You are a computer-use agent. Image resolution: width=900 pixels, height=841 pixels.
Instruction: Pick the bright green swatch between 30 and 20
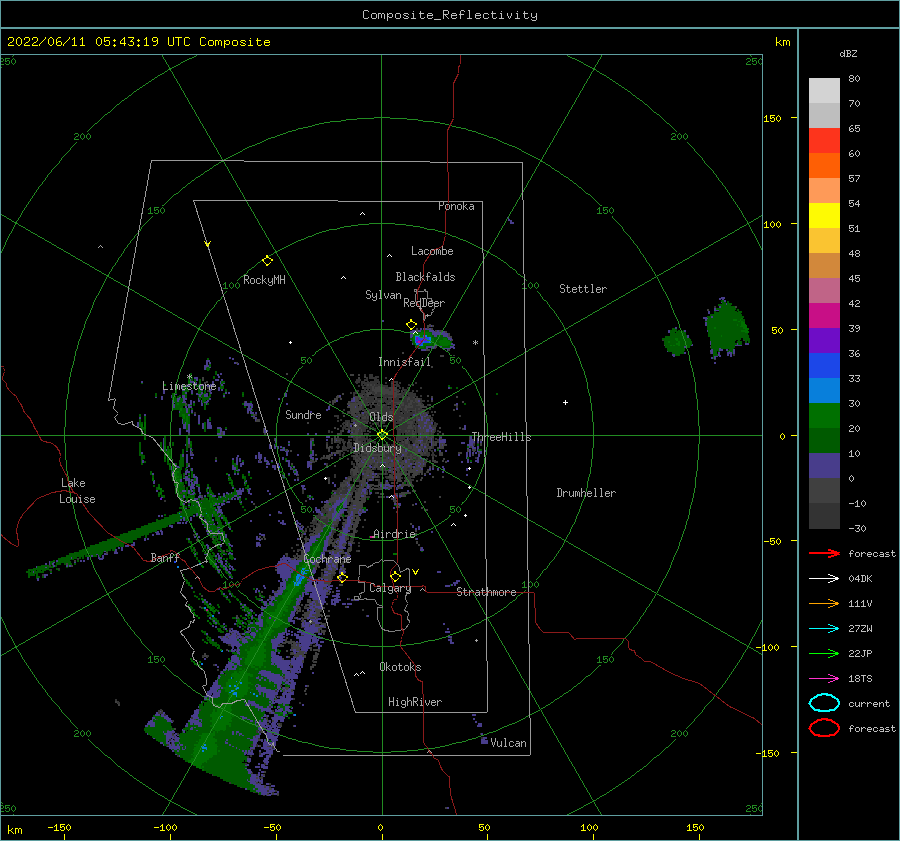[824, 416]
